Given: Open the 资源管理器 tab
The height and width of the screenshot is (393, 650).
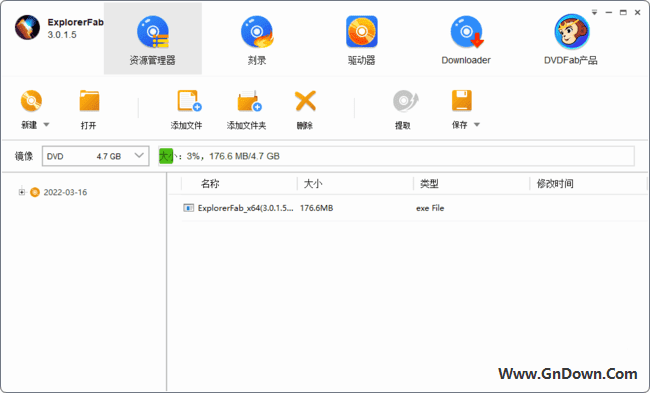Looking at the screenshot, I should 153,39.
